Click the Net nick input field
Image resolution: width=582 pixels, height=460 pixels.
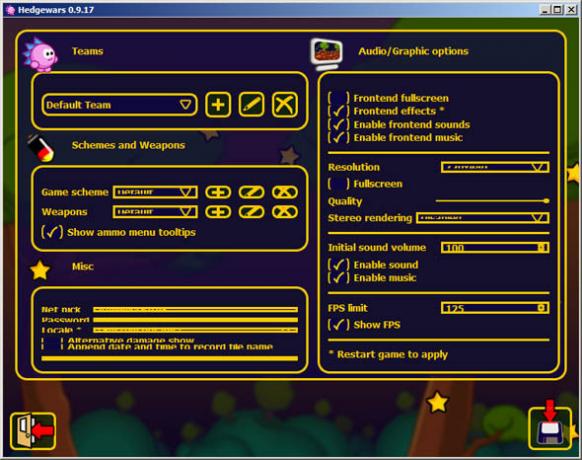[x=195, y=309]
